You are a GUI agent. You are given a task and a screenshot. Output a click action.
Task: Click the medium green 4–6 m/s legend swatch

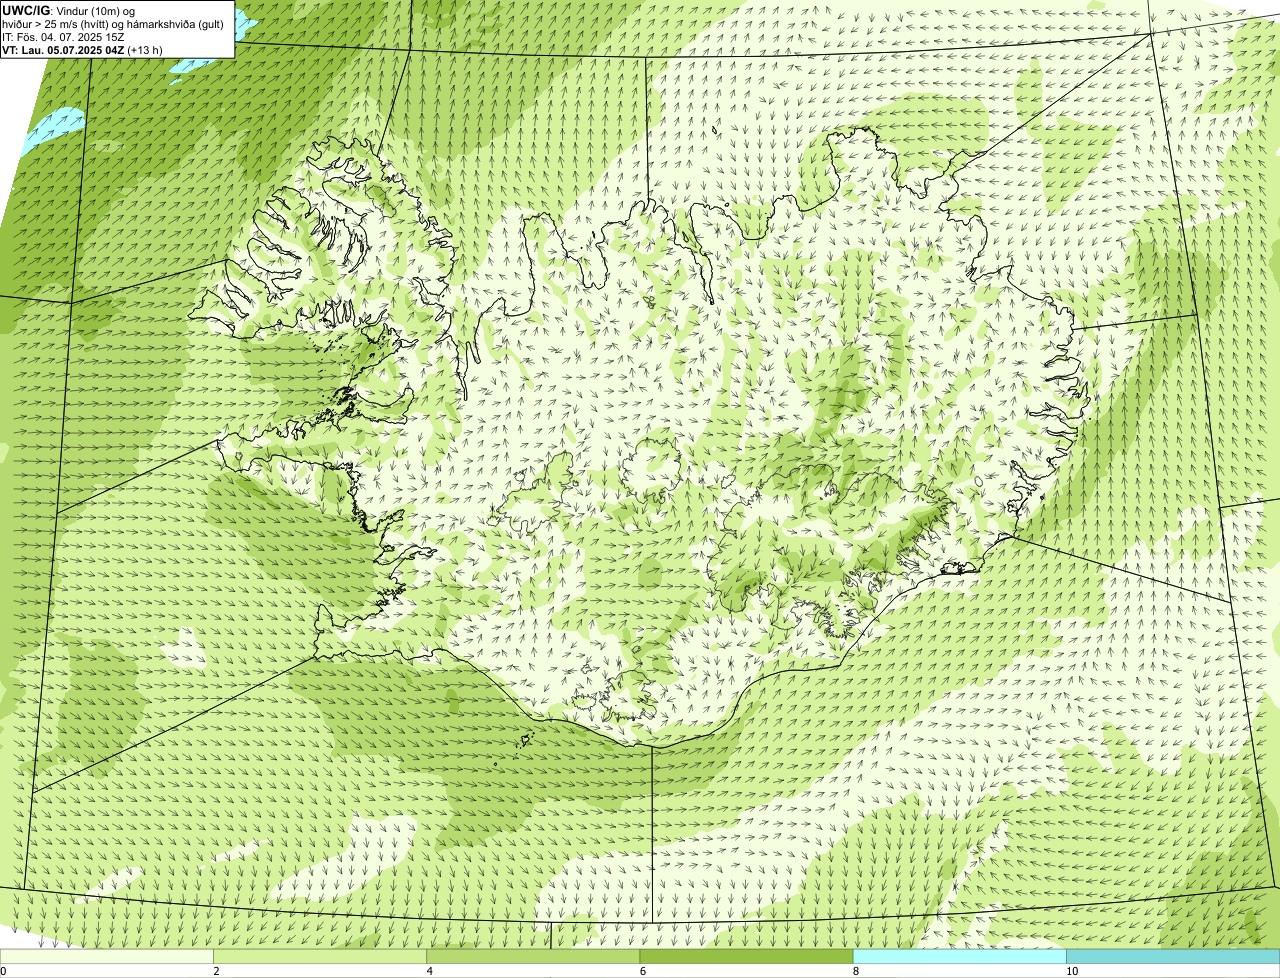(533, 957)
